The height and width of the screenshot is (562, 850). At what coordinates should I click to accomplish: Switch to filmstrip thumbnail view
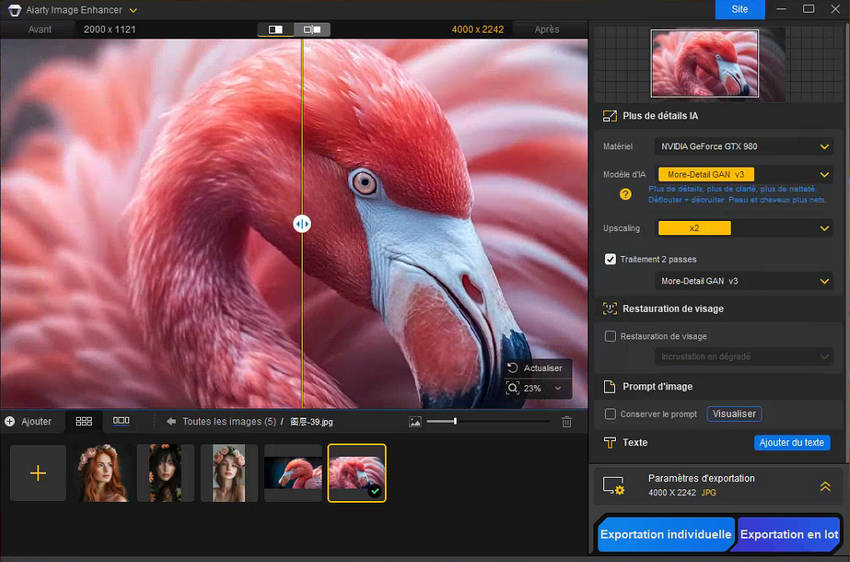pos(121,421)
